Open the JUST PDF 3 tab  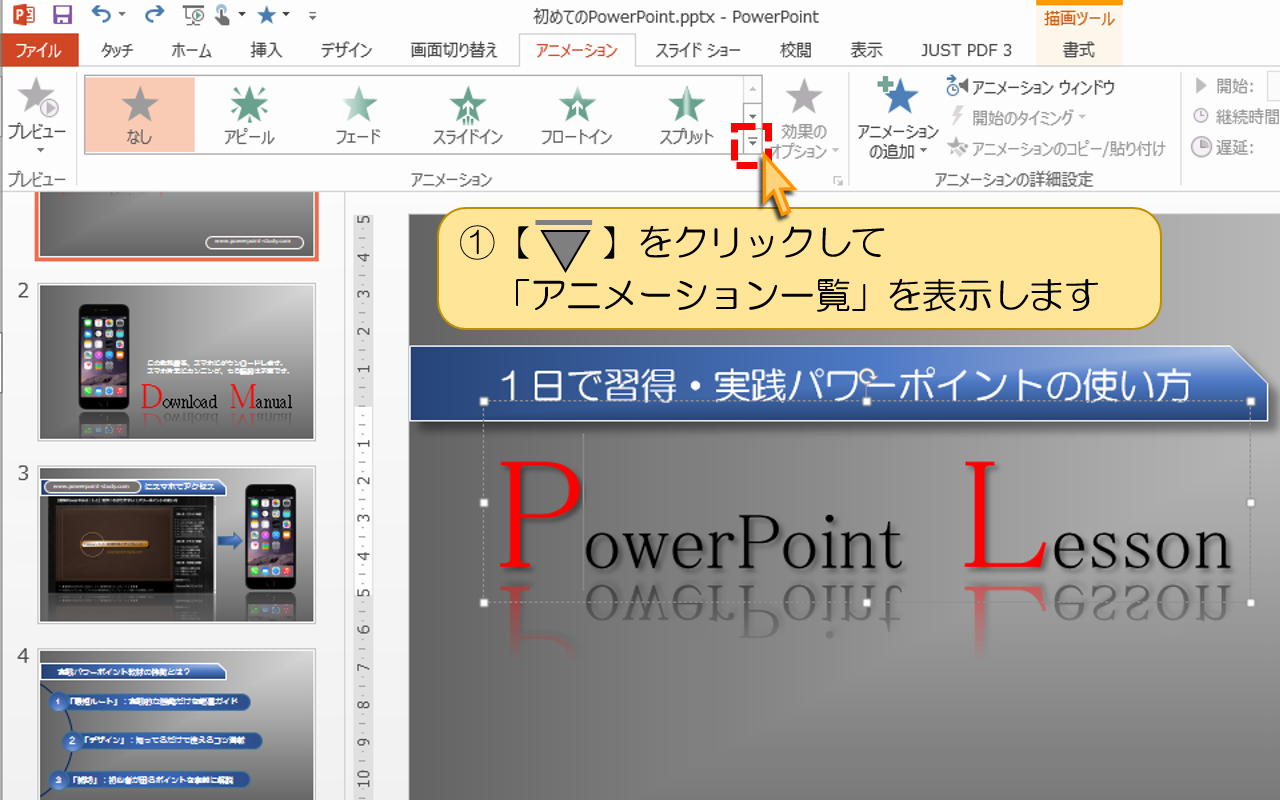click(966, 50)
